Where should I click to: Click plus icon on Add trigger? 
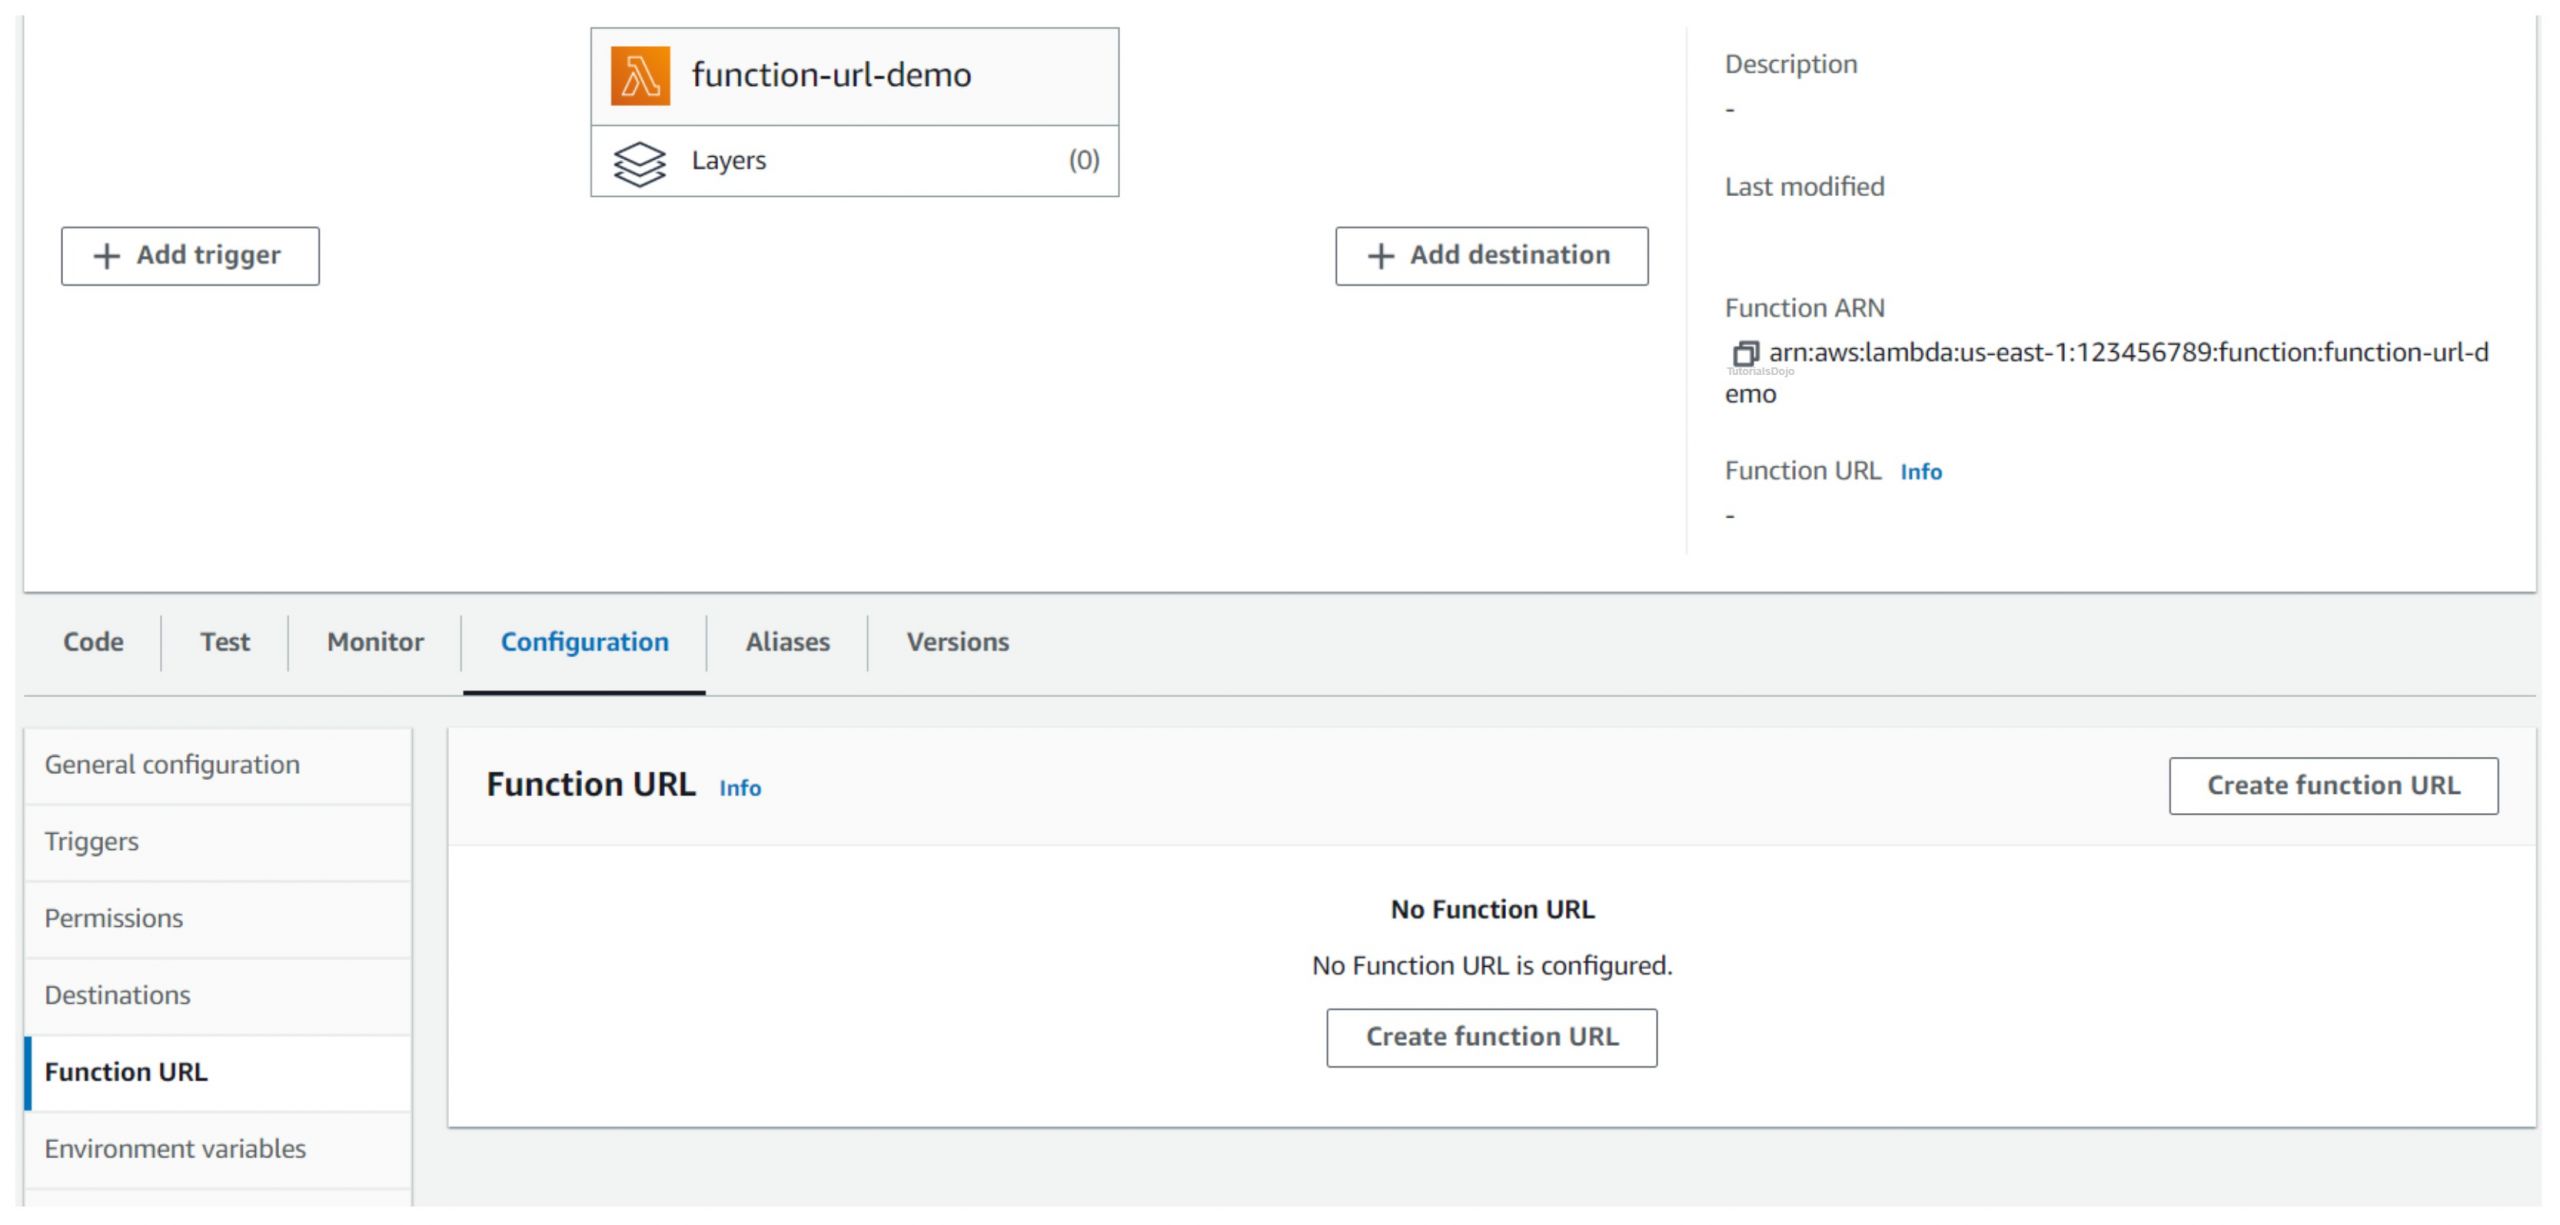tap(106, 256)
